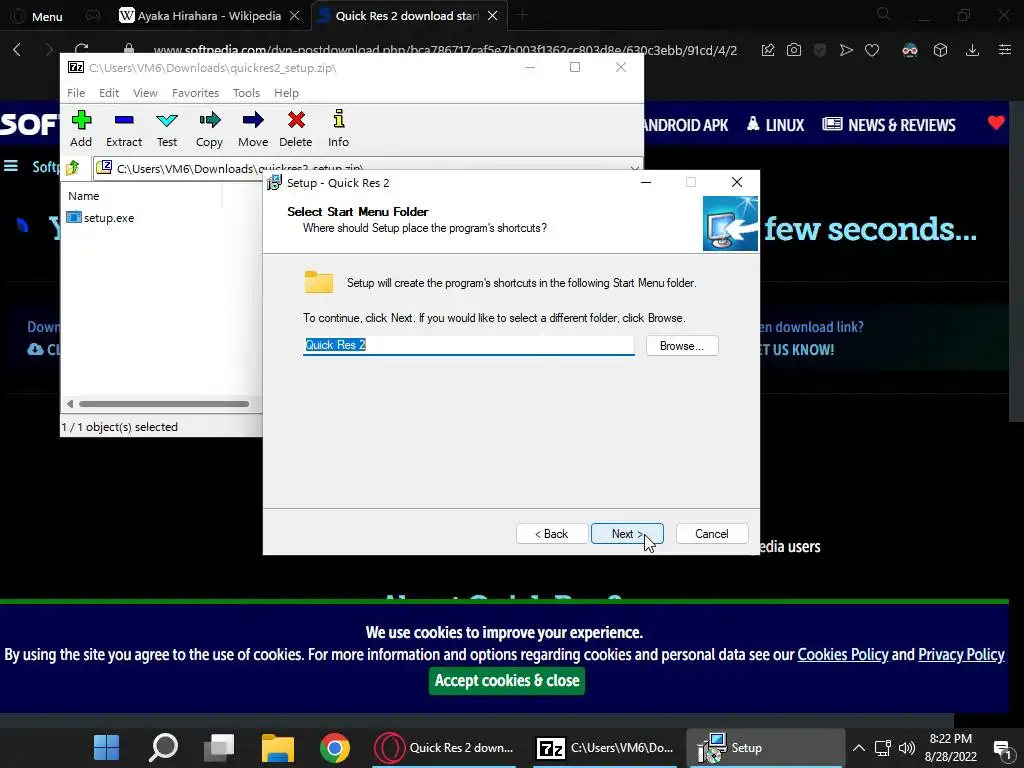This screenshot has width=1024, height=768.
Task: Open ANDROID APK section on Softpedia
Action: tap(686, 125)
